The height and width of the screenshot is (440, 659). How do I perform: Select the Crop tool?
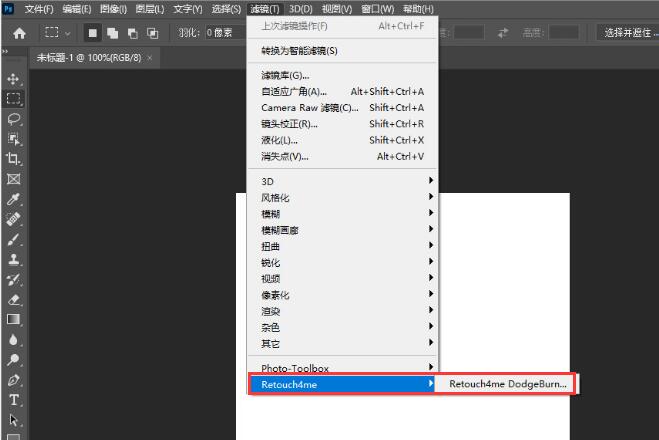tap(13, 159)
